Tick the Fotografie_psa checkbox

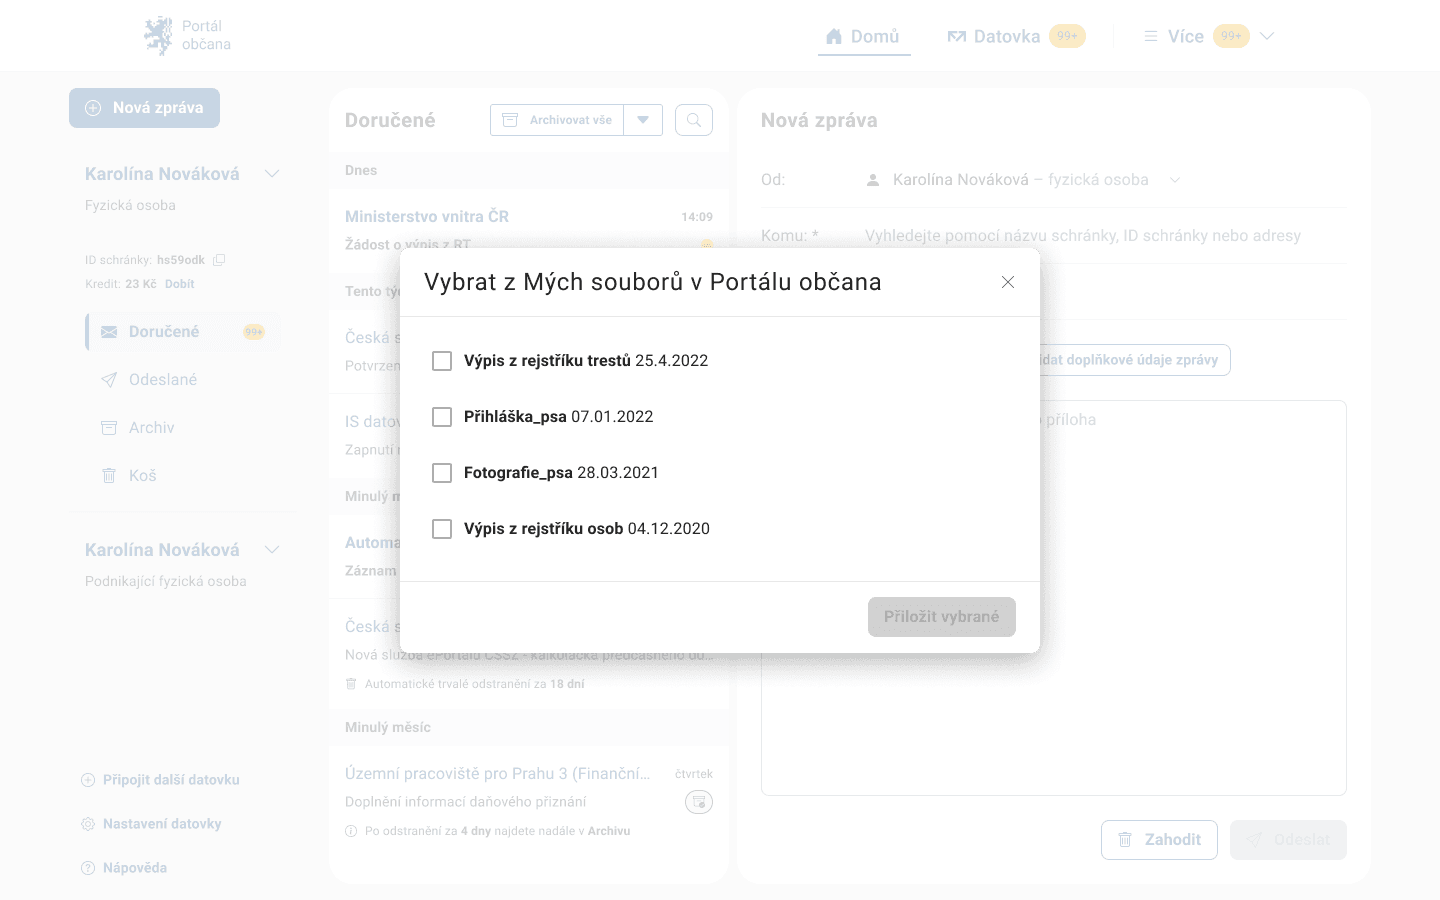coord(442,473)
